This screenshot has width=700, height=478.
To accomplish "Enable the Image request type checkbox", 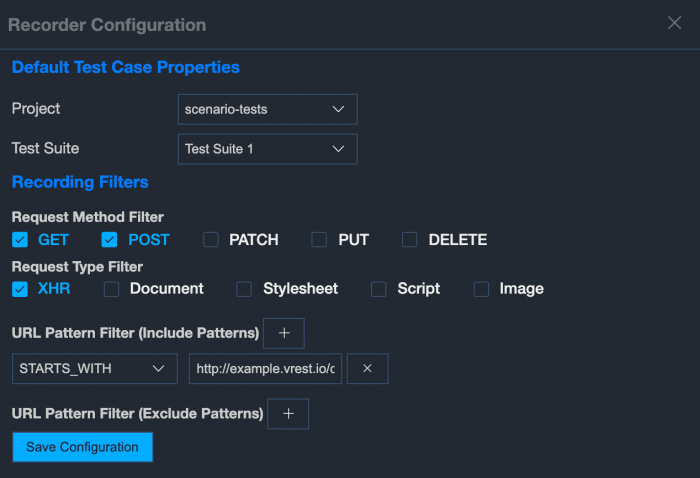I will (x=481, y=289).
